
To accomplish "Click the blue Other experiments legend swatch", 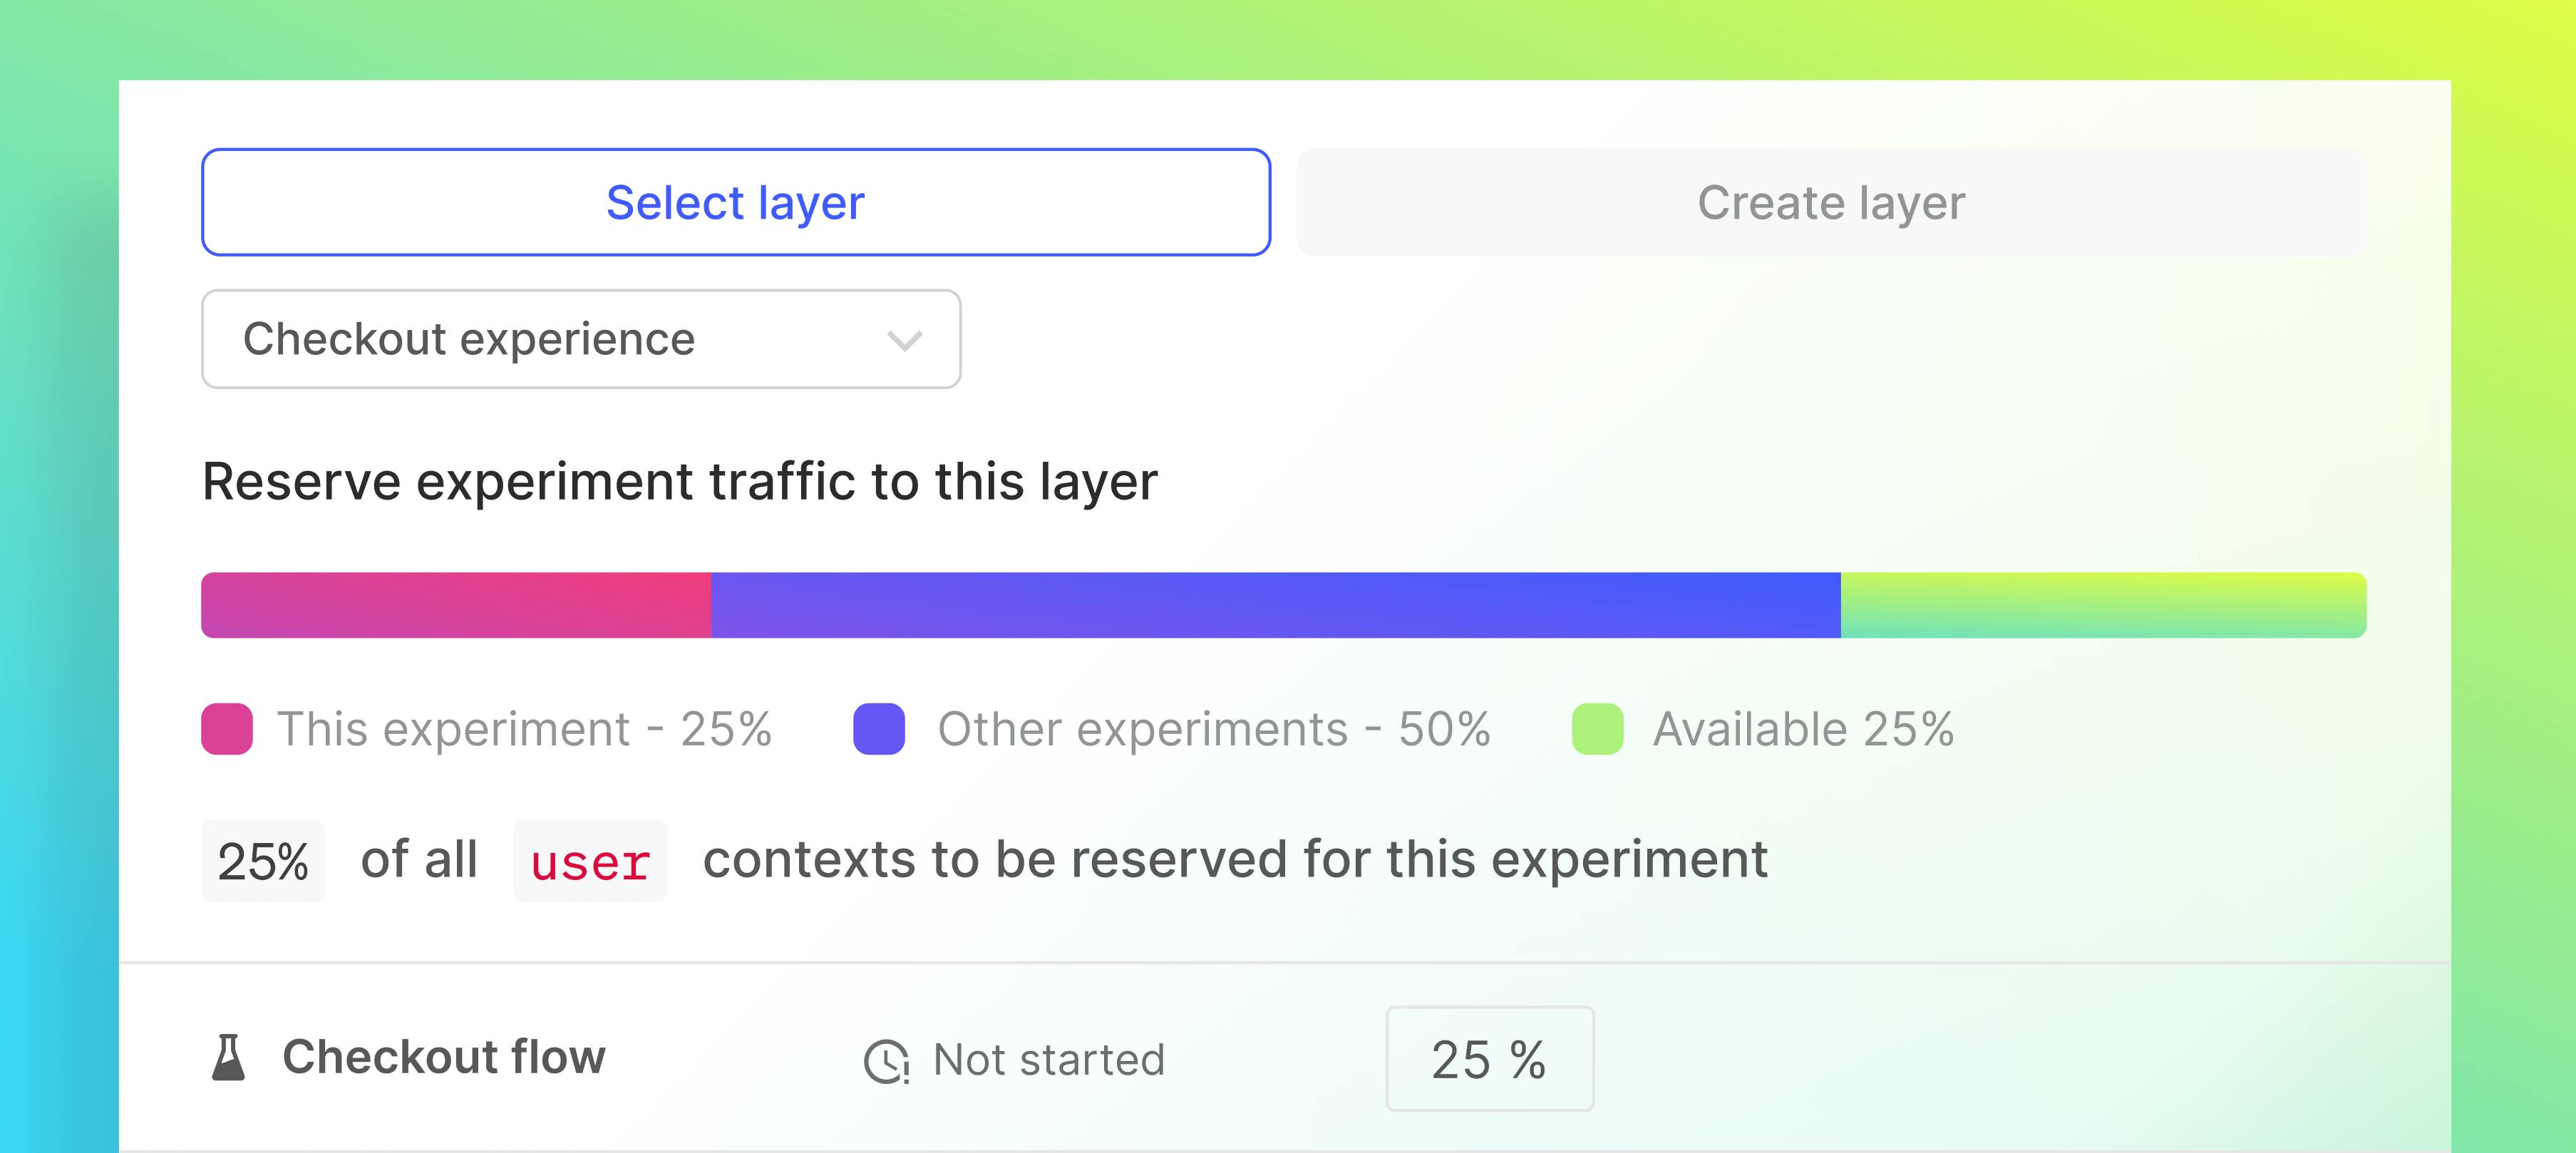I will (x=879, y=729).
